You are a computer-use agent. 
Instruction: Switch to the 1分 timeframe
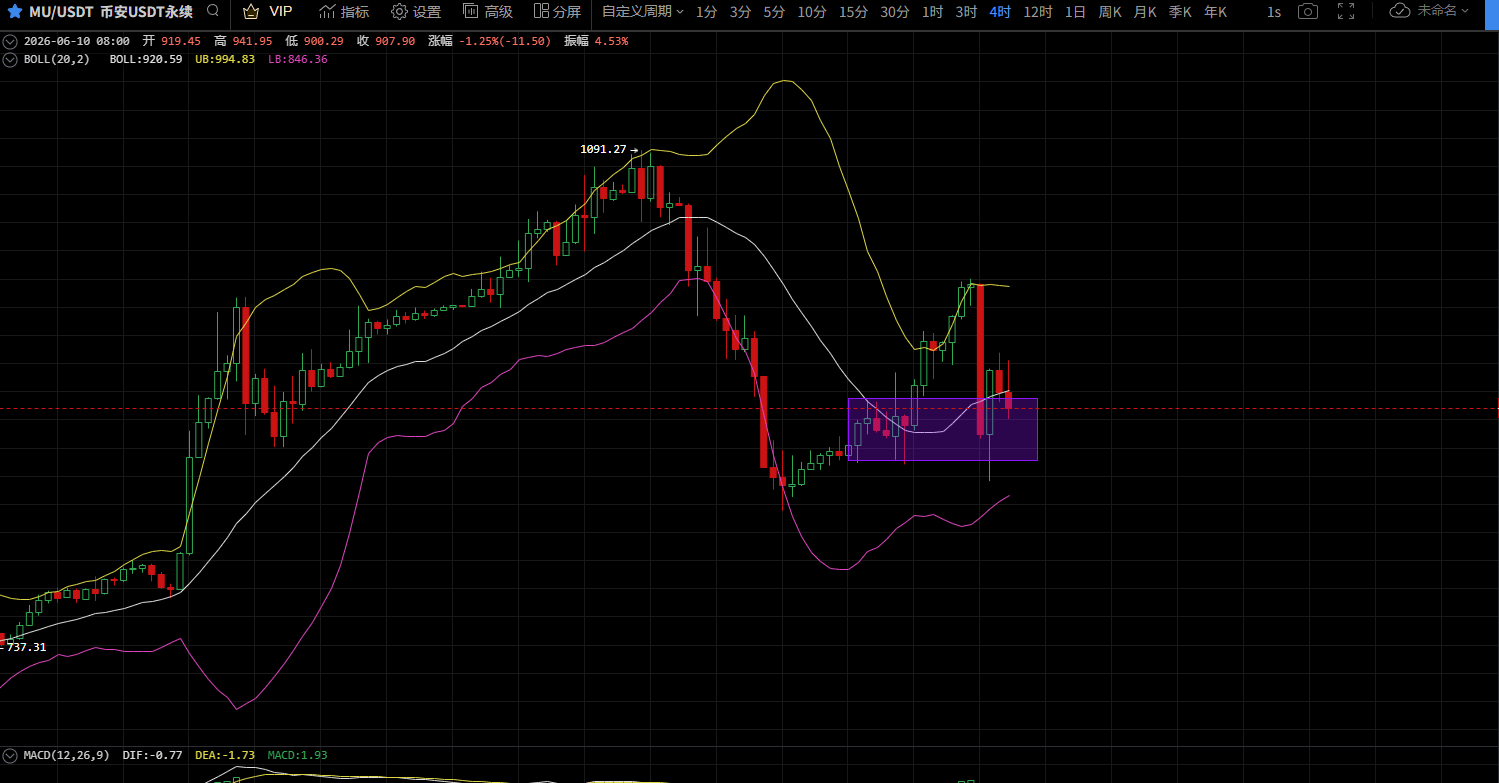pyautogui.click(x=706, y=11)
